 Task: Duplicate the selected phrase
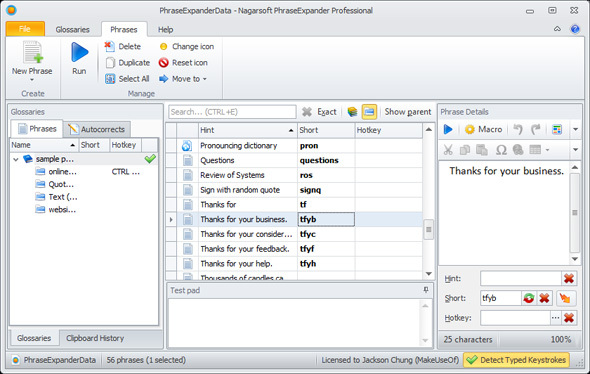pyautogui.click(x=128, y=62)
